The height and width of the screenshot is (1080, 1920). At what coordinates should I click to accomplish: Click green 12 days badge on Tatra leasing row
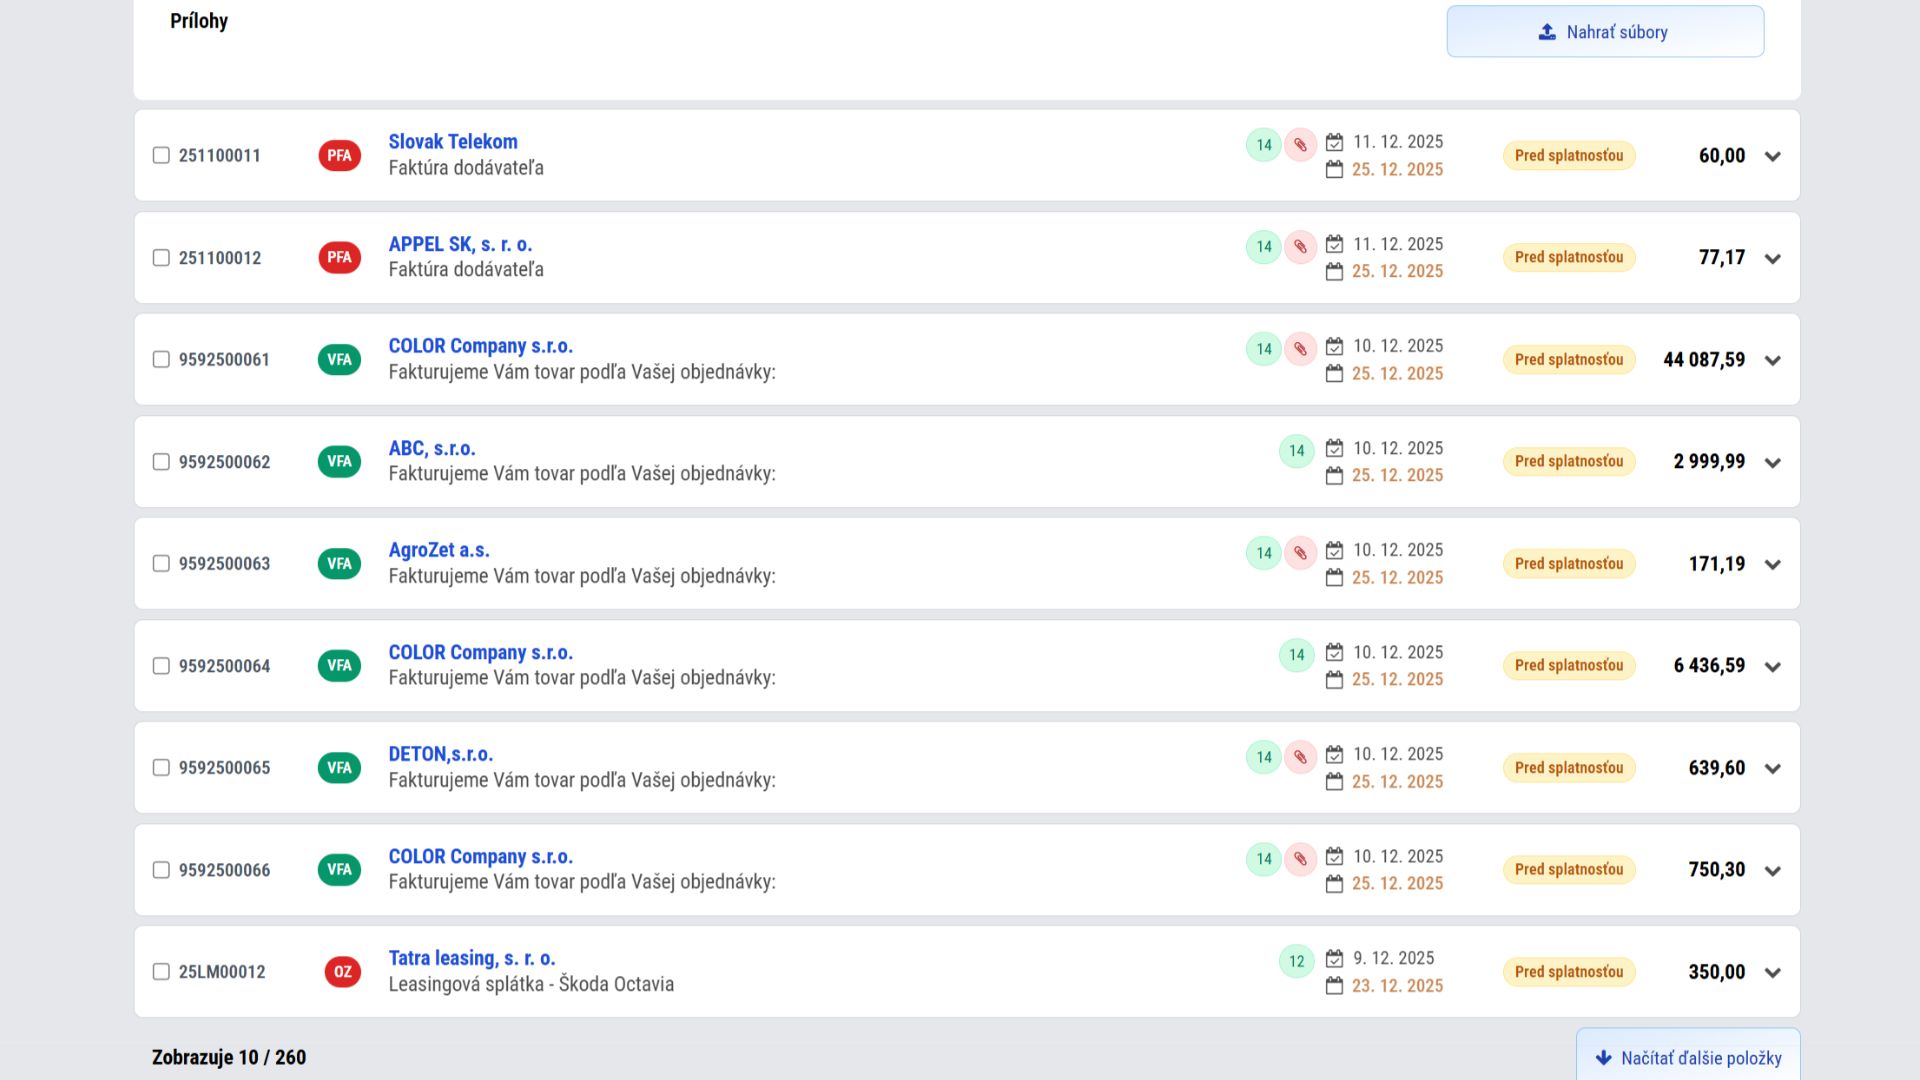click(x=1296, y=962)
